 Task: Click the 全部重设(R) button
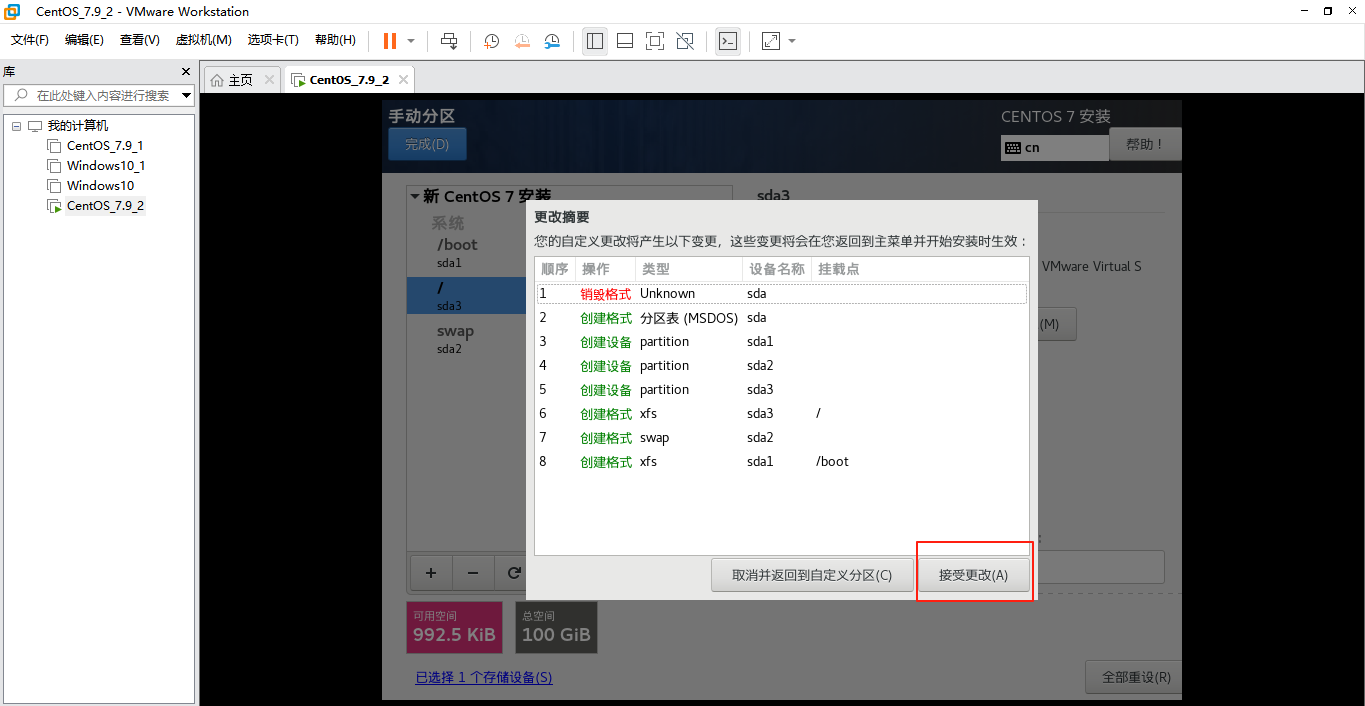1135,677
